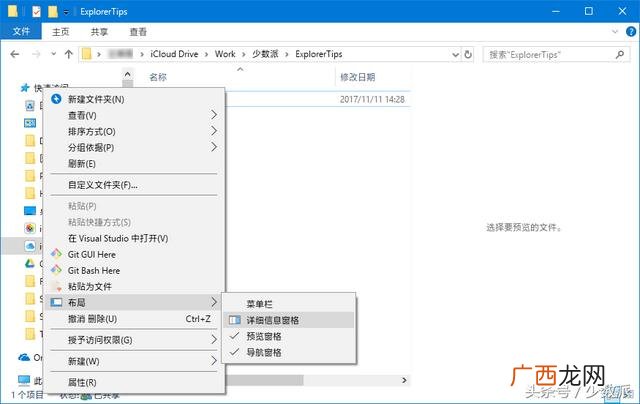Switch to the 共享 ribbon tab
This screenshot has width=640, height=404.
coord(99,32)
